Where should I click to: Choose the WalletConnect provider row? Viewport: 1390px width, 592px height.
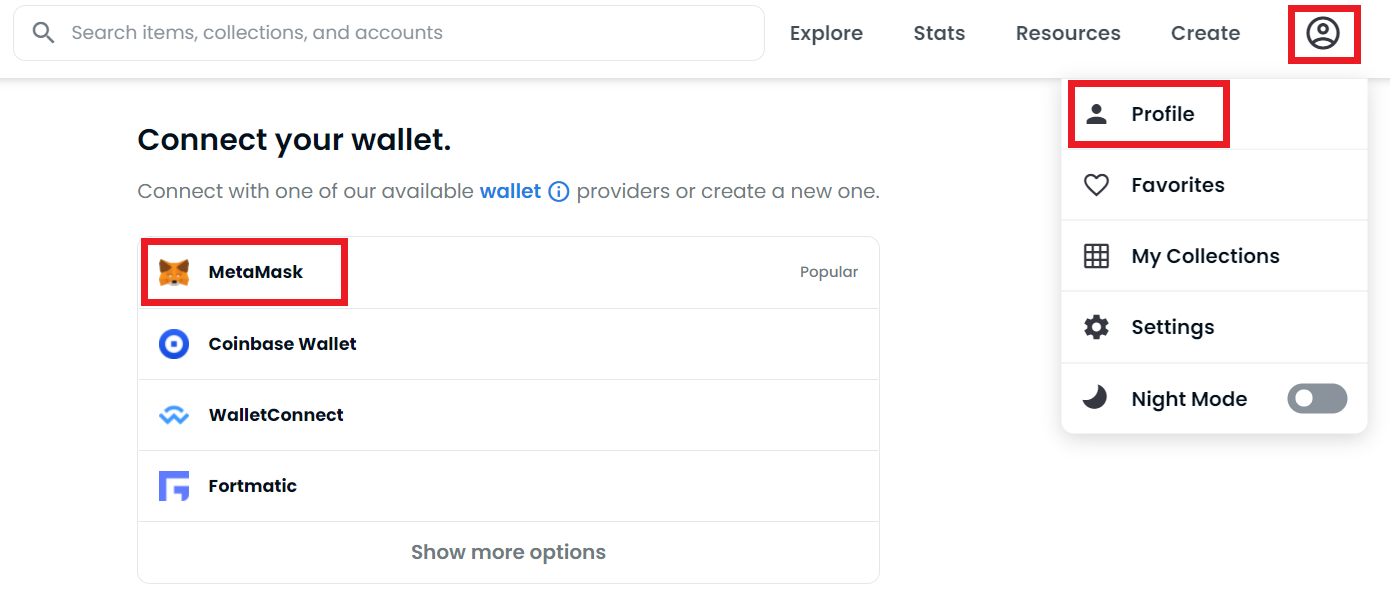[508, 415]
